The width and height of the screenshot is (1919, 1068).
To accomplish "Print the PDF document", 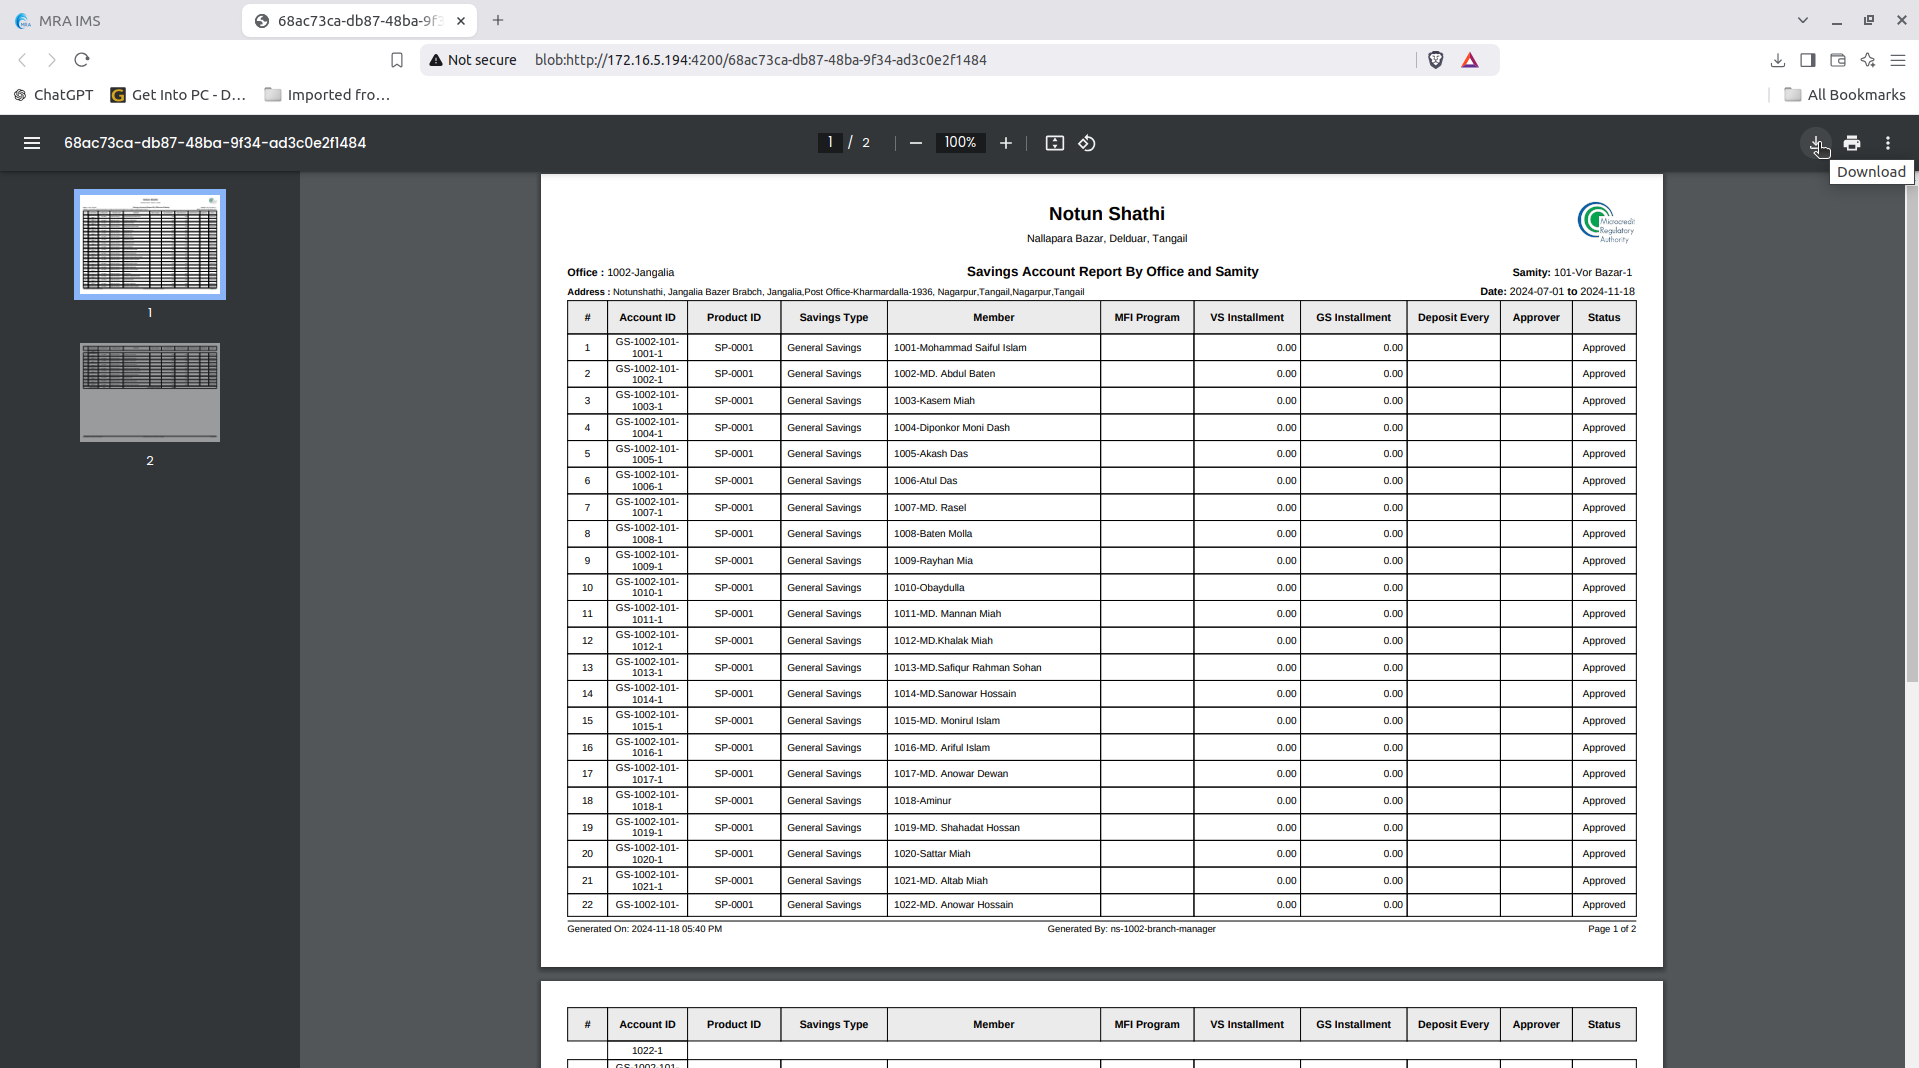I will pyautogui.click(x=1852, y=143).
